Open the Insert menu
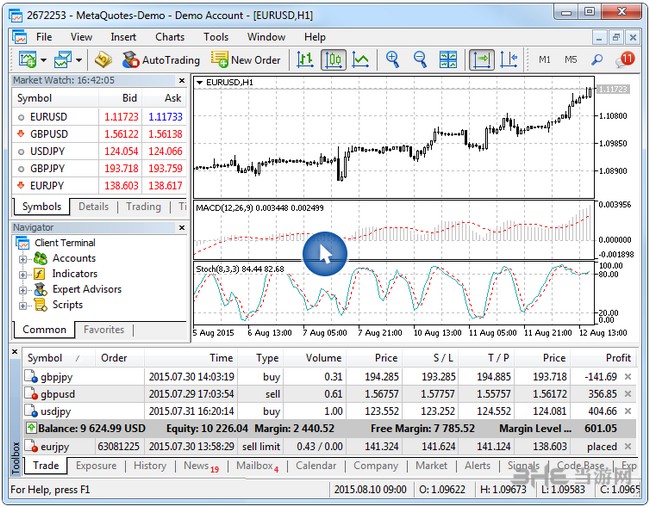This screenshot has height=507, width=650. tap(123, 37)
